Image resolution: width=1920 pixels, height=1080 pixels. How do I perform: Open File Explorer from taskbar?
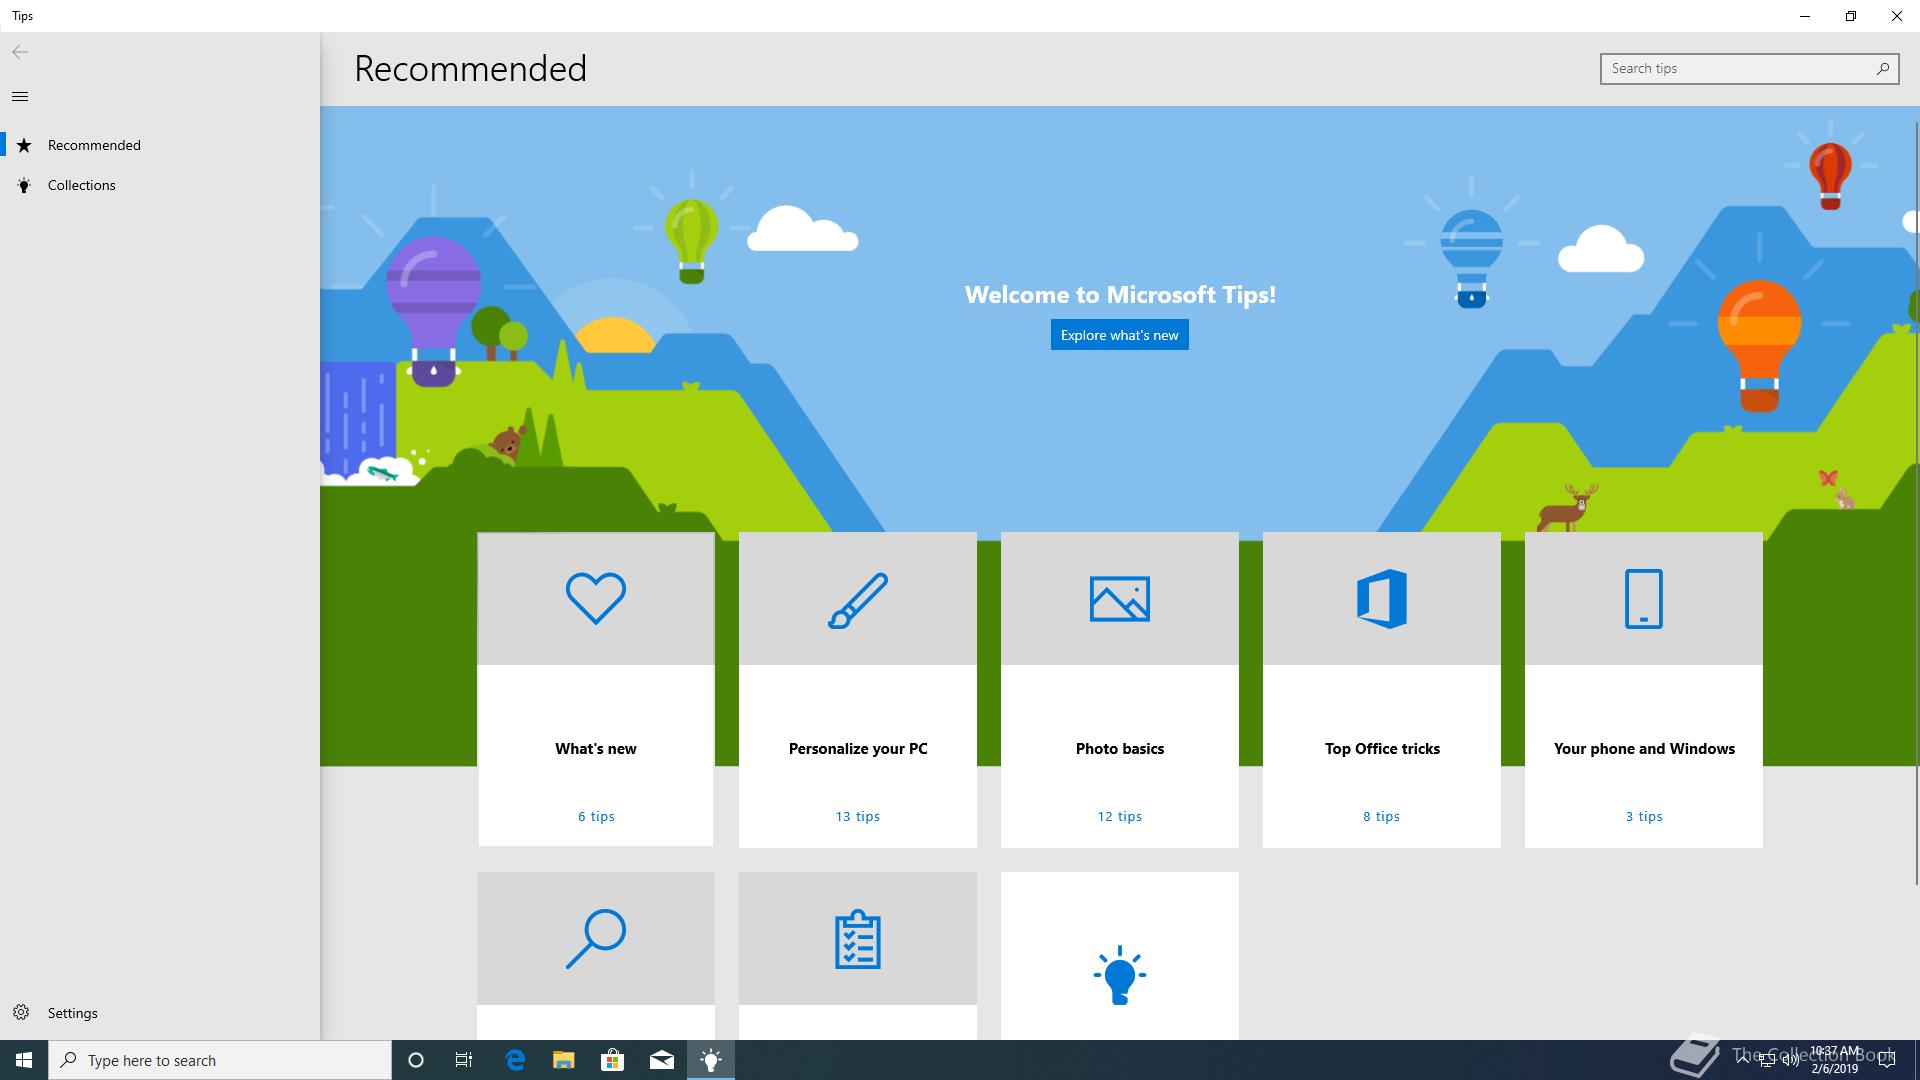pyautogui.click(x=564, y=1060)
